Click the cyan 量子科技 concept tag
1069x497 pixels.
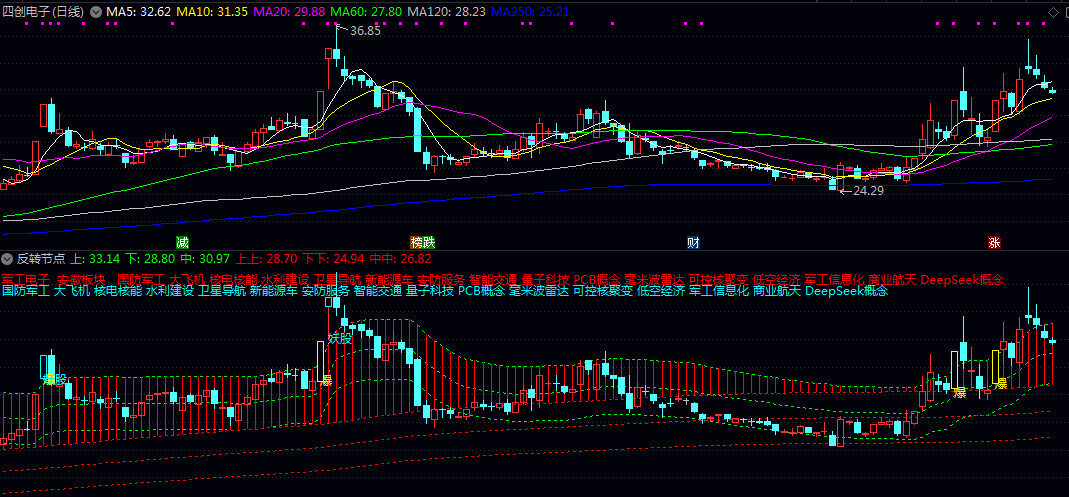pyautogui.click(x=430, y=291)
